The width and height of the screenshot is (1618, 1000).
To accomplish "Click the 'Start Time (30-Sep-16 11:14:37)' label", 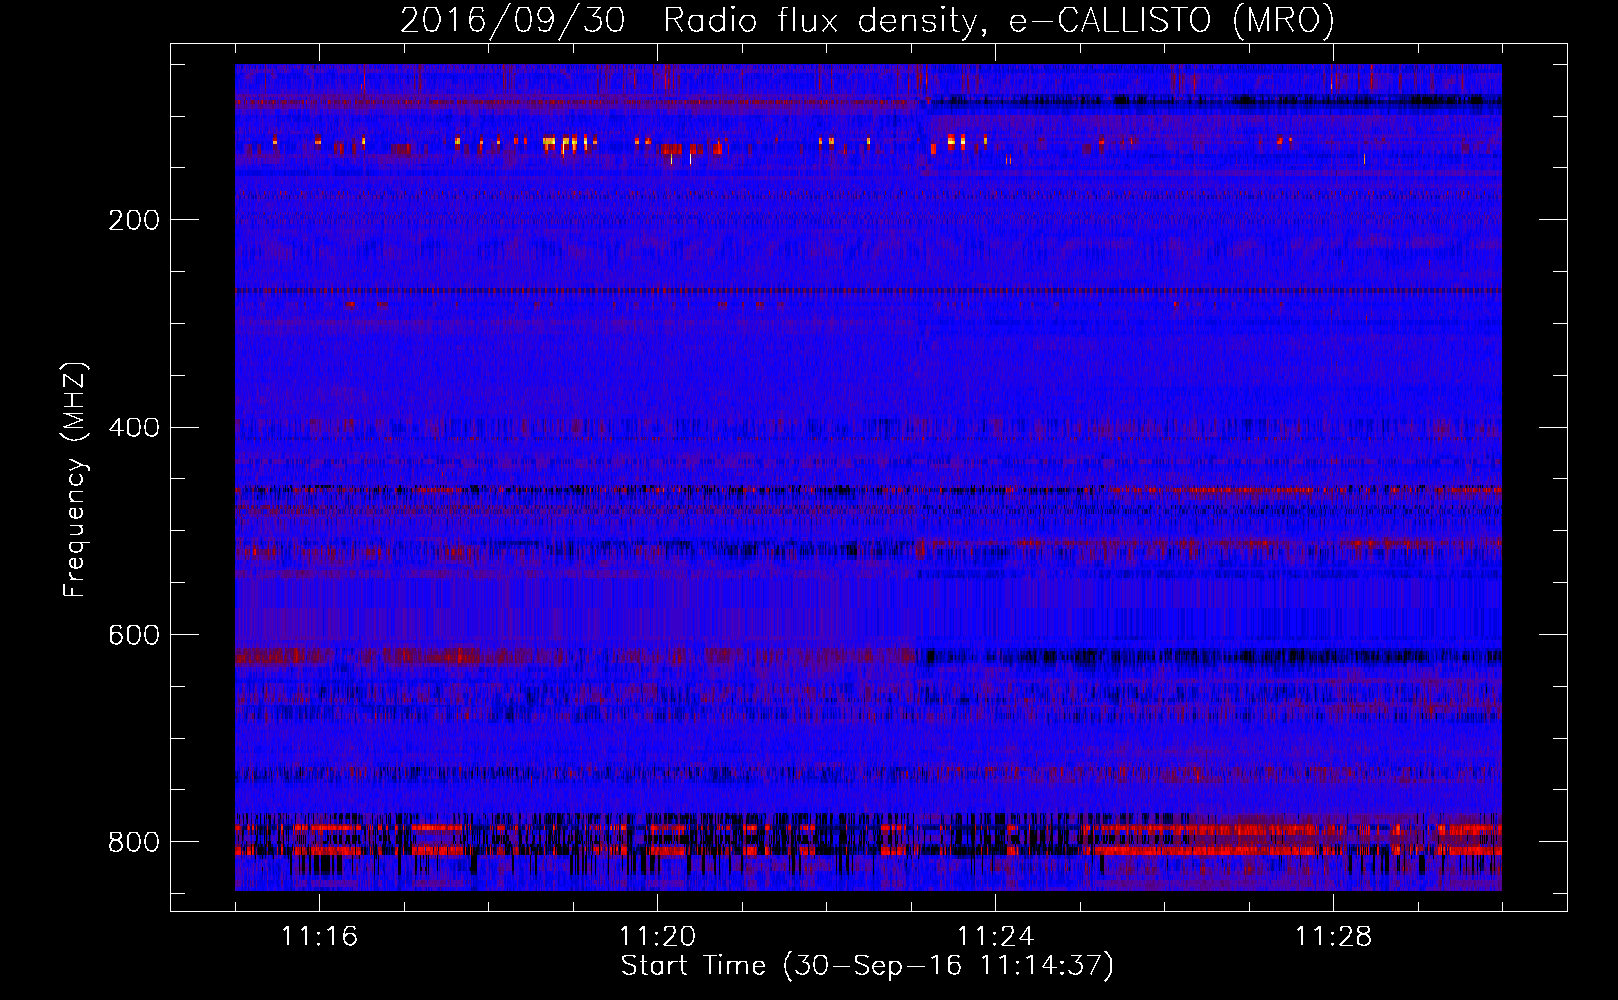I will 867,966.
